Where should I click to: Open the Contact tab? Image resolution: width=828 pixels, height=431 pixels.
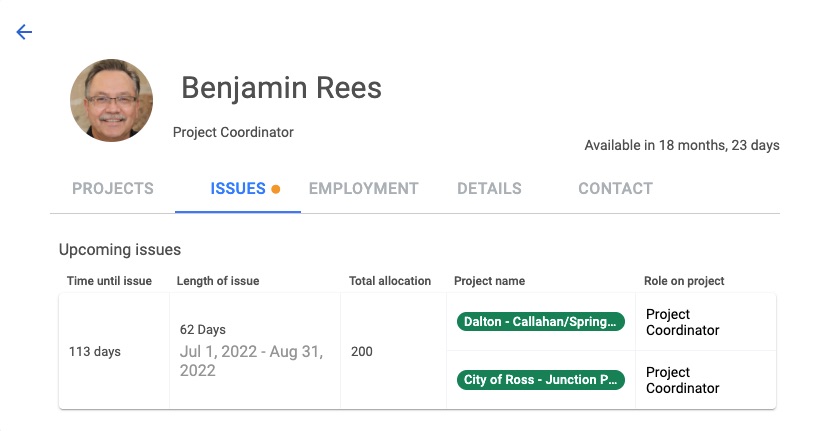[615, 189]
